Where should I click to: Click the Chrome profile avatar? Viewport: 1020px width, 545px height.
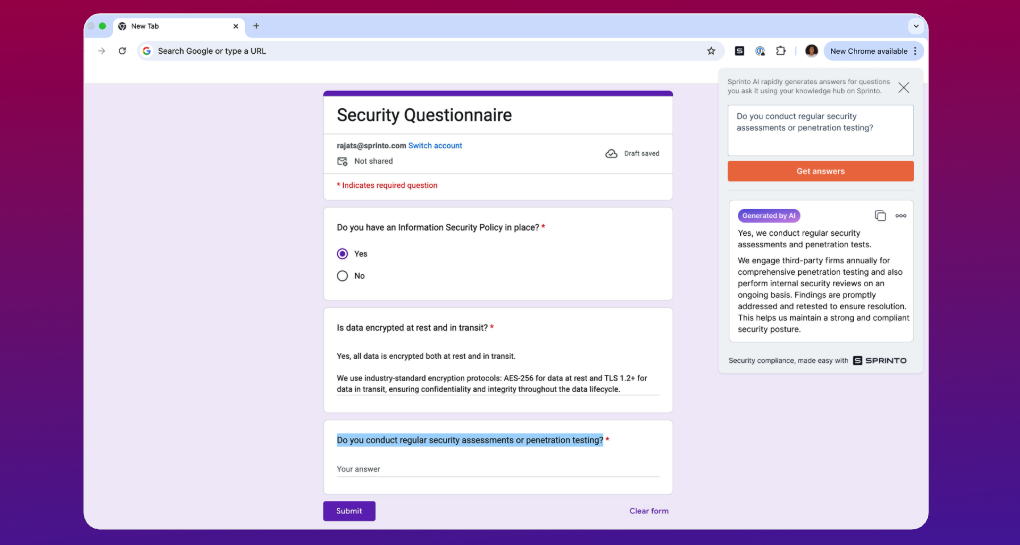[x=811, y=51]
